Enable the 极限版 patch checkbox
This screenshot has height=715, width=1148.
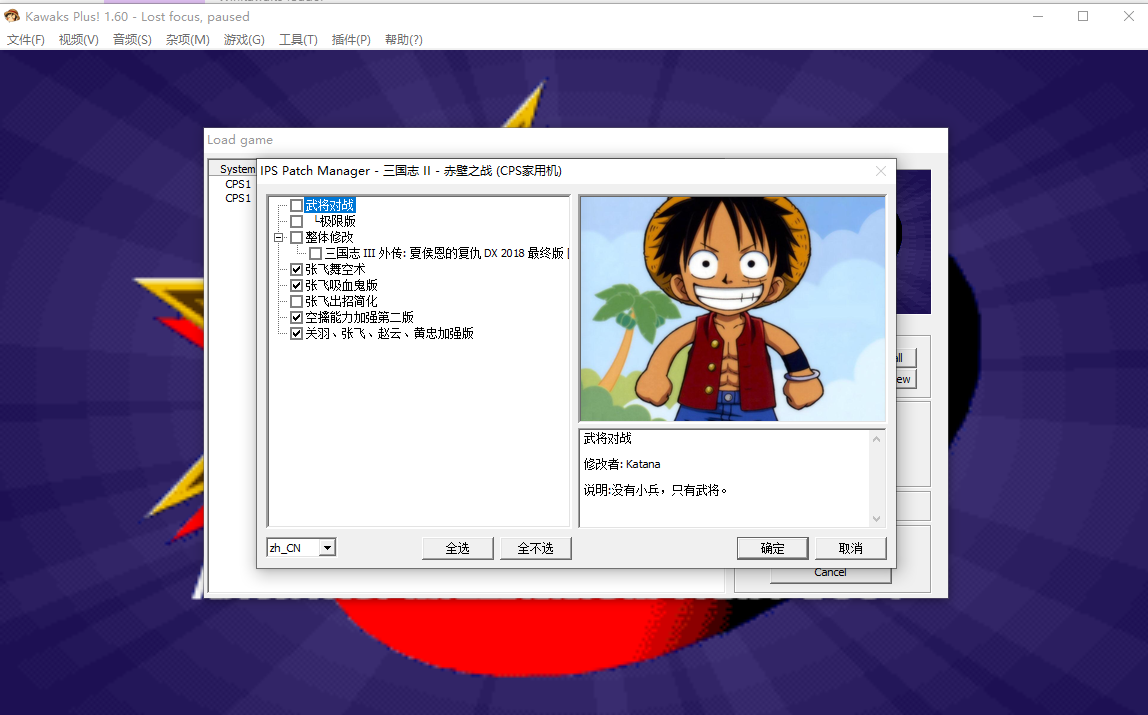click(x=297, y=221)
